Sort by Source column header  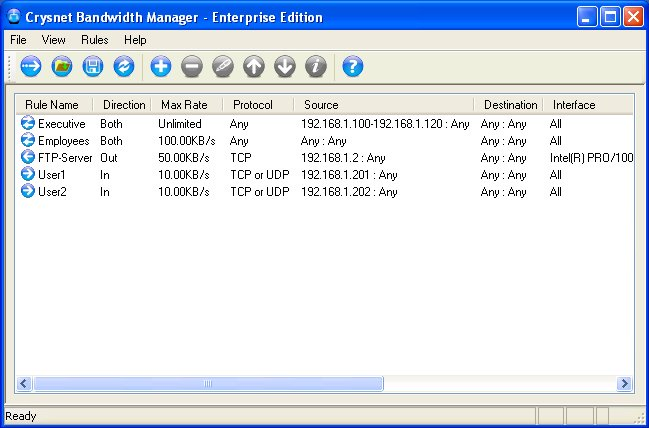(384, 105)
